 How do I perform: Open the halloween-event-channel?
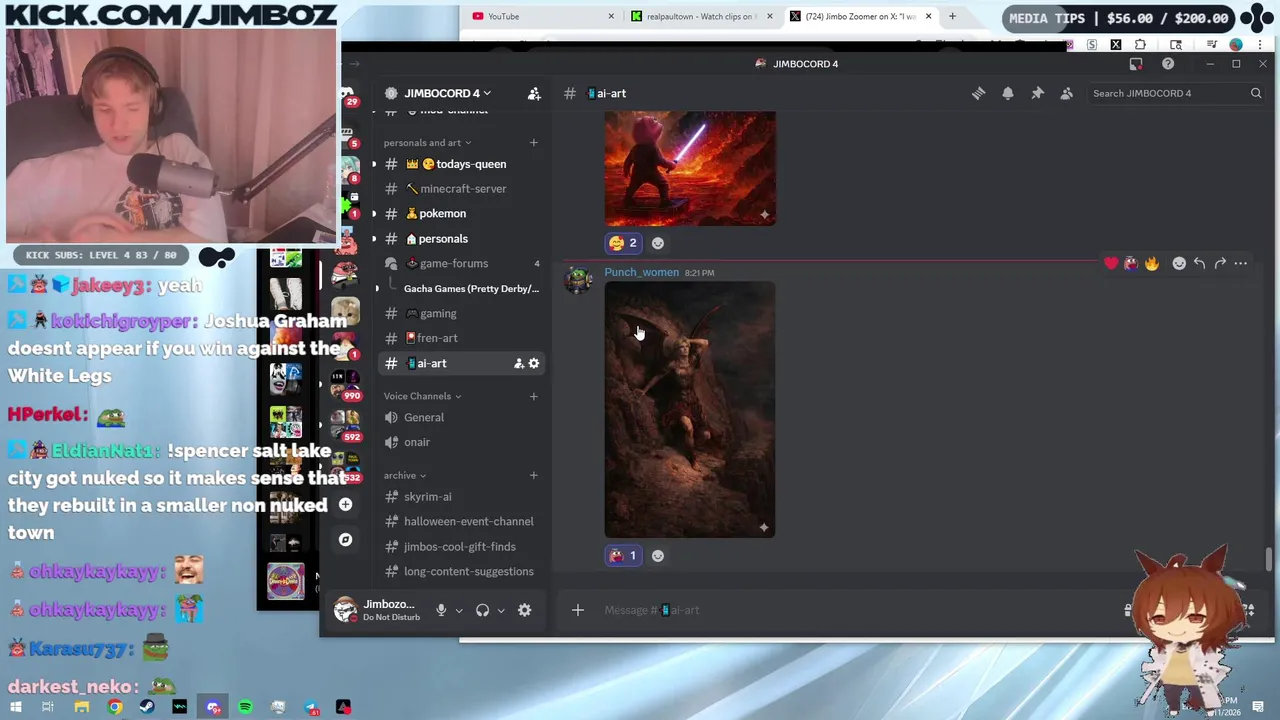click(461, 521)
